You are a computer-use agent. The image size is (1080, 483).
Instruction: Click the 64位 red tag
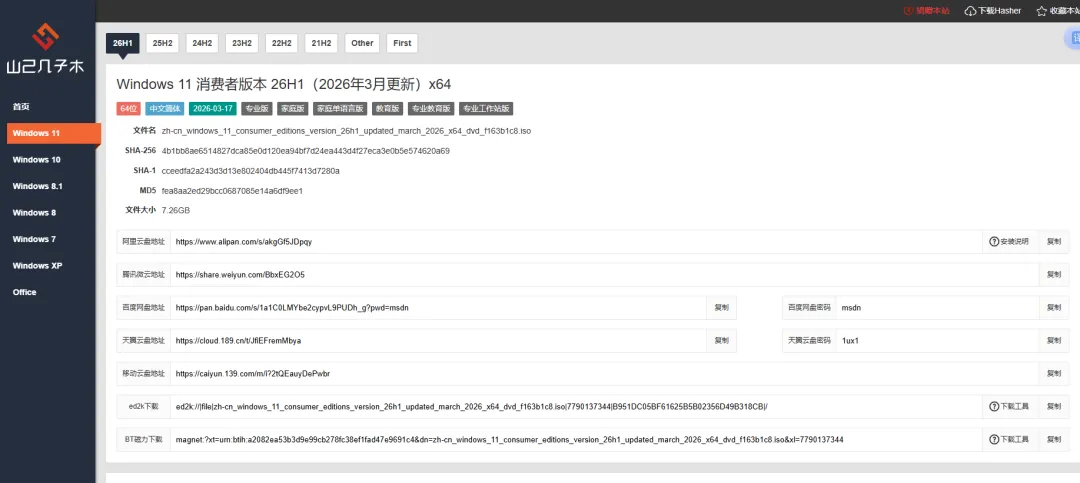129,109
